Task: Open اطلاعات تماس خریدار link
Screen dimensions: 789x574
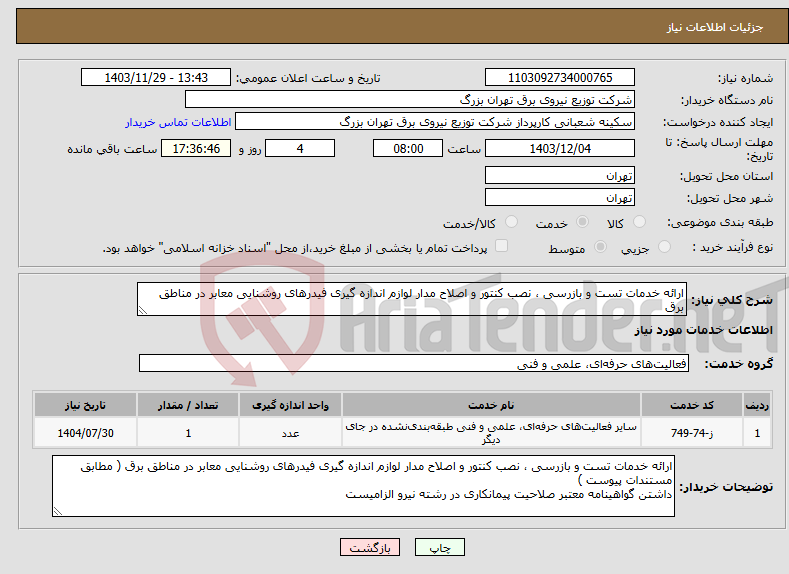Action: [178, 122]
